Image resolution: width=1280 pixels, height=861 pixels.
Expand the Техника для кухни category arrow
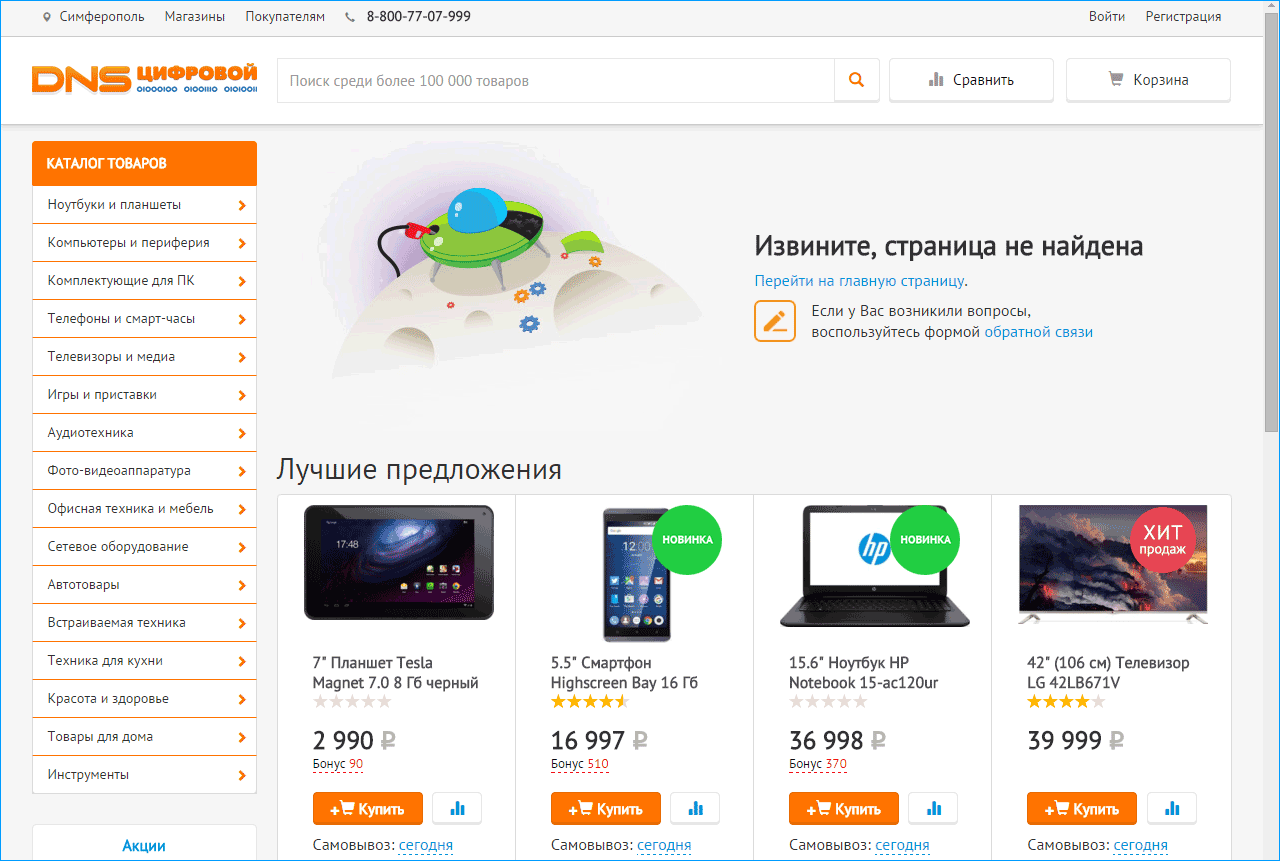point(242,662)
